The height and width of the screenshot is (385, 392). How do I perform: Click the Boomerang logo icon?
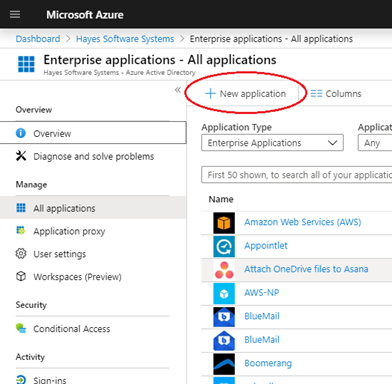[x=224, y=364]
